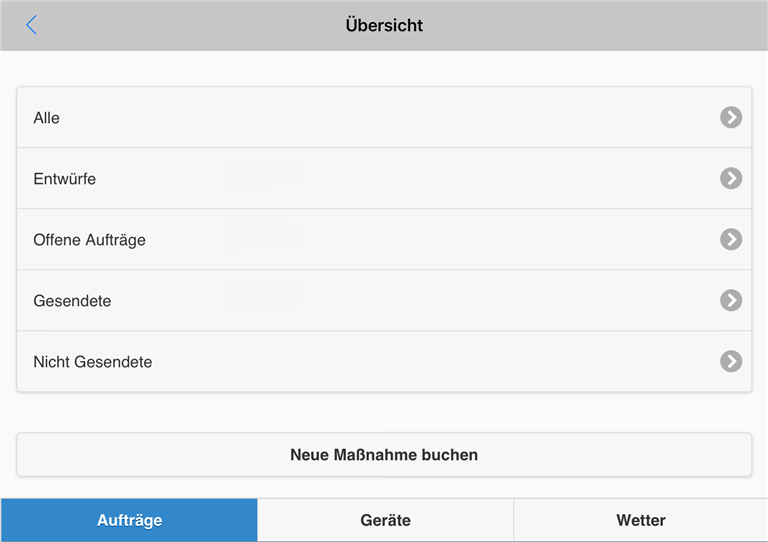768x542 pixels.
Task: Expand Nicht Gesendete with its arrow icon
Action: coord(731,361)
